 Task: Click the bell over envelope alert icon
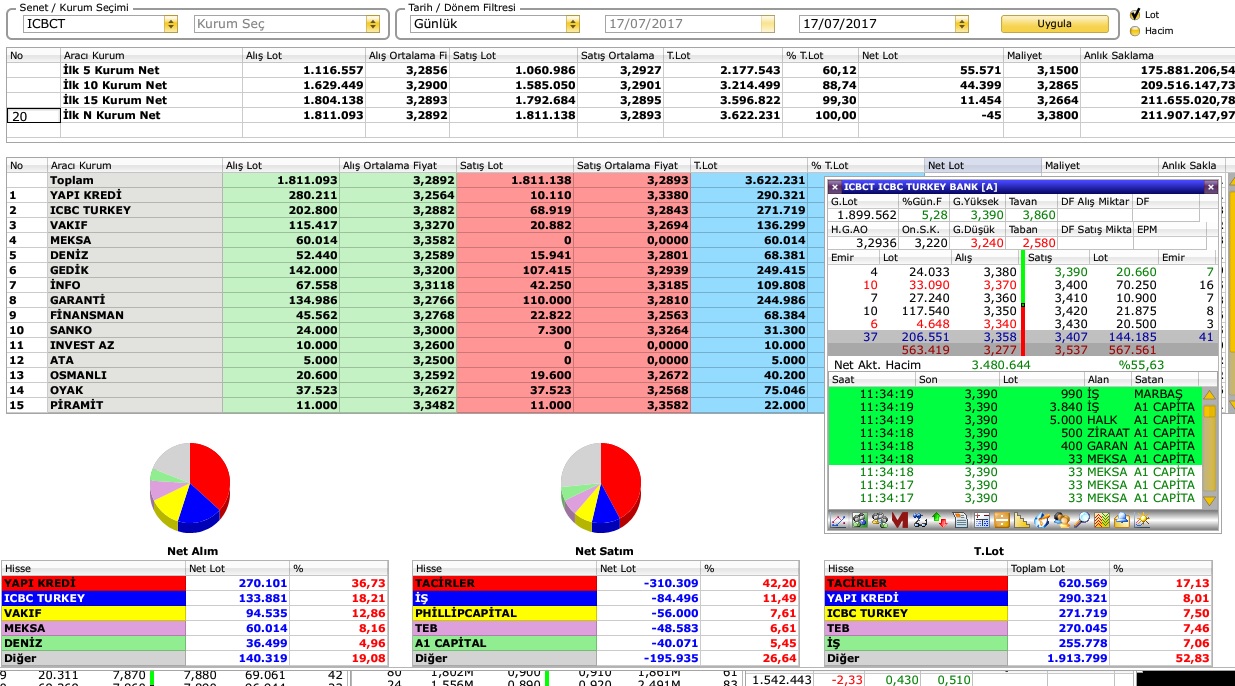(1122, 520)
